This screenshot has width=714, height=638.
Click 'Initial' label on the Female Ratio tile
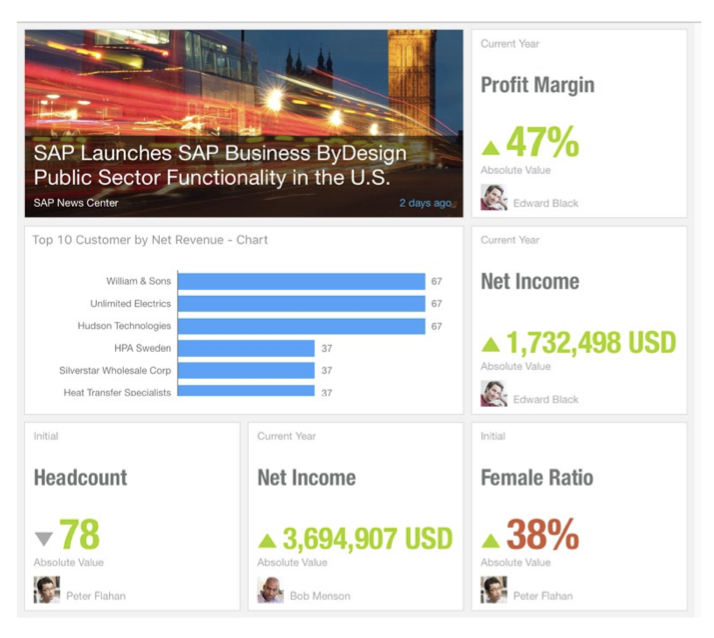[x=493, y=436]
